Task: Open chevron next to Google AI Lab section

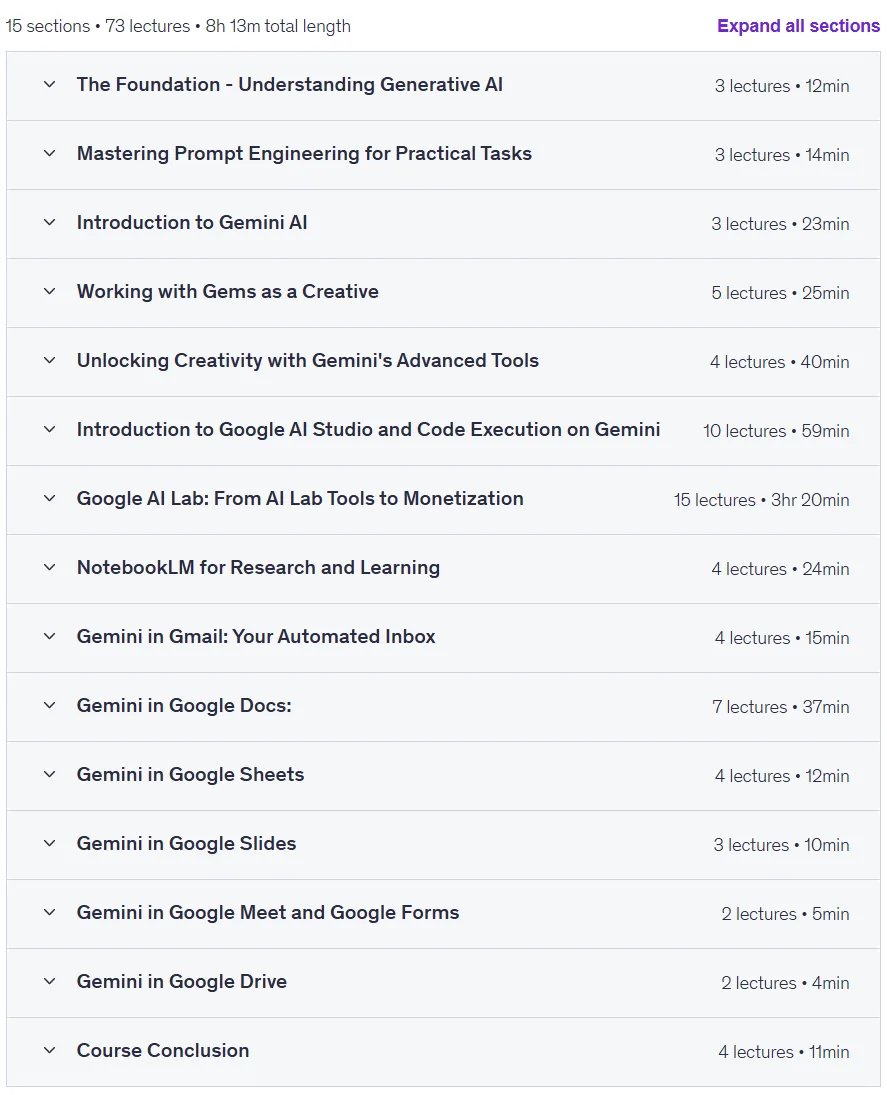Action: pos(50,499)
